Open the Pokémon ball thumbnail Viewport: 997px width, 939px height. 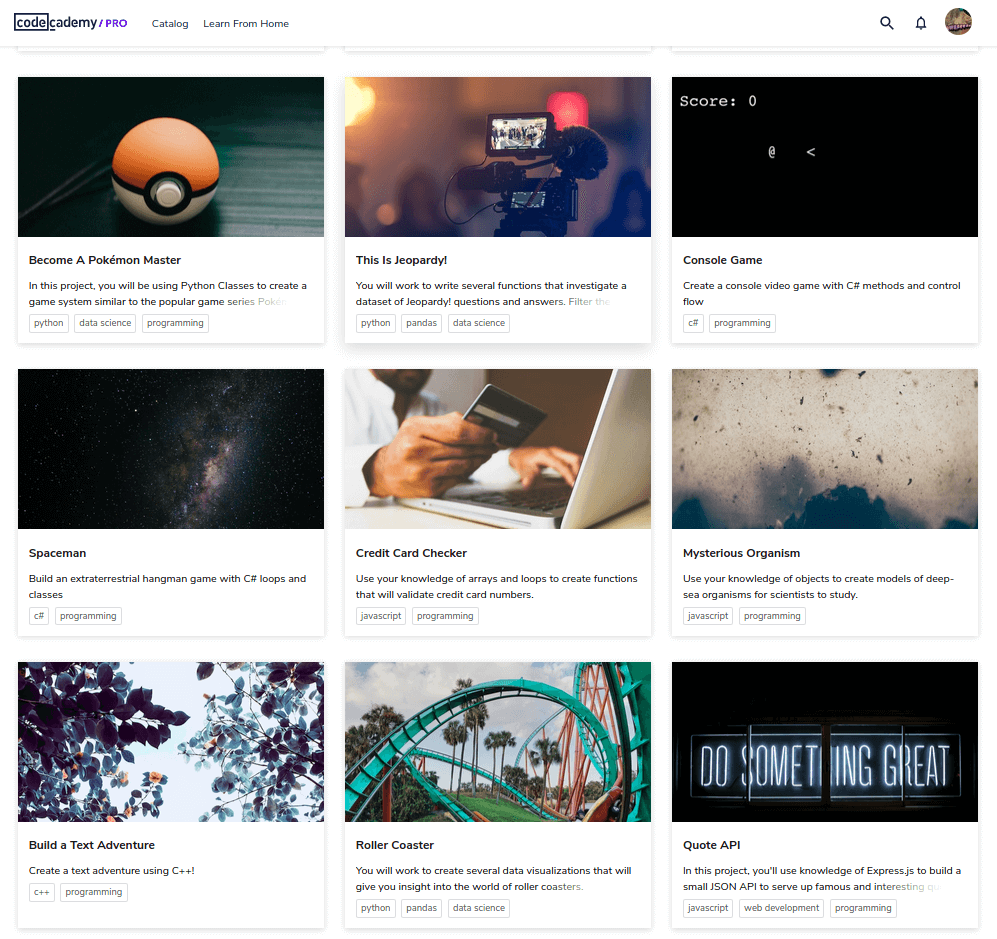[x=171, y=157]
